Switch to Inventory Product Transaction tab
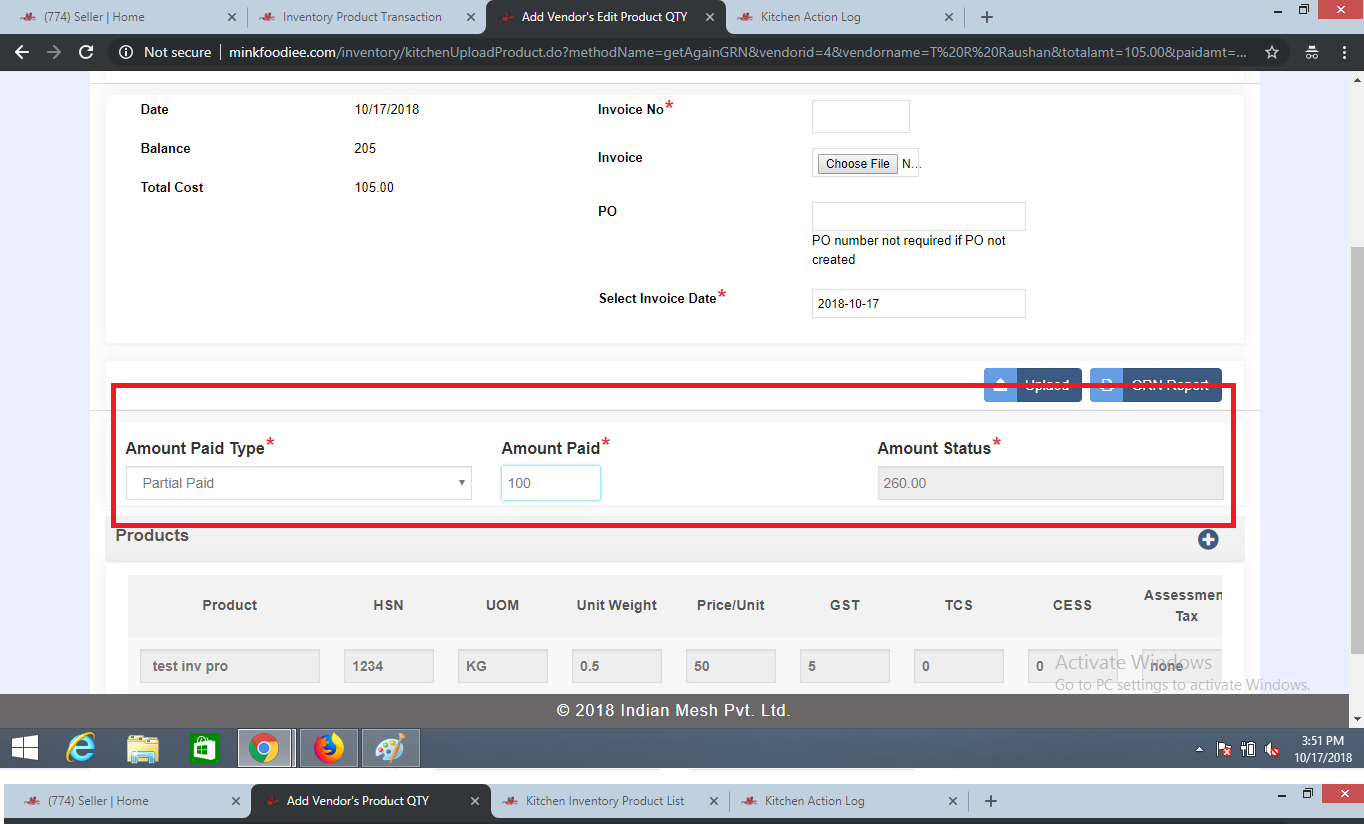Viewport: 1364px width, 824px height. coord(365,17)
